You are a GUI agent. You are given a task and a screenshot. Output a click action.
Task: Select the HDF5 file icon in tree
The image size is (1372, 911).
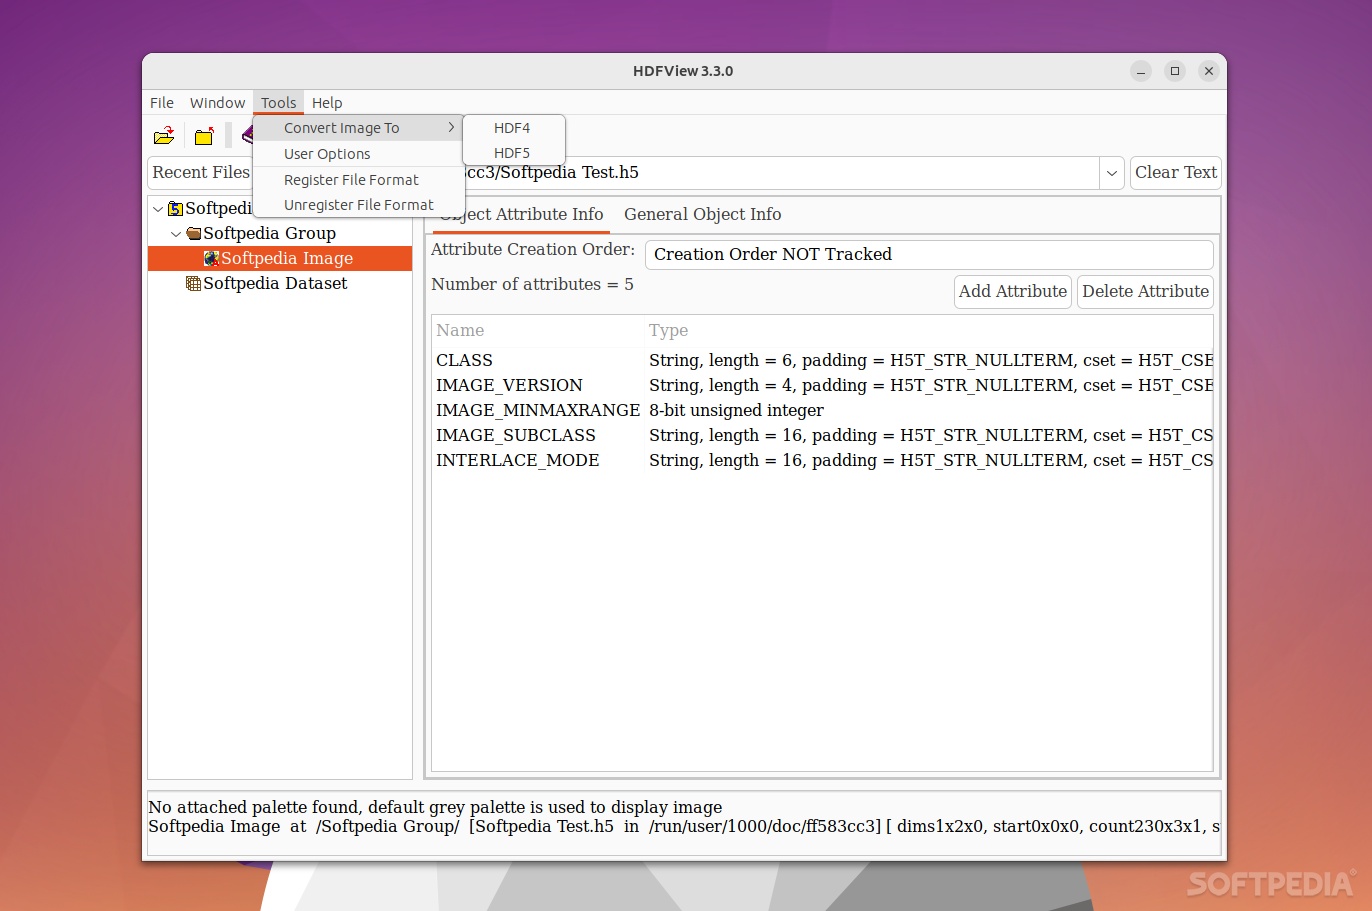(x=175, y=208)
